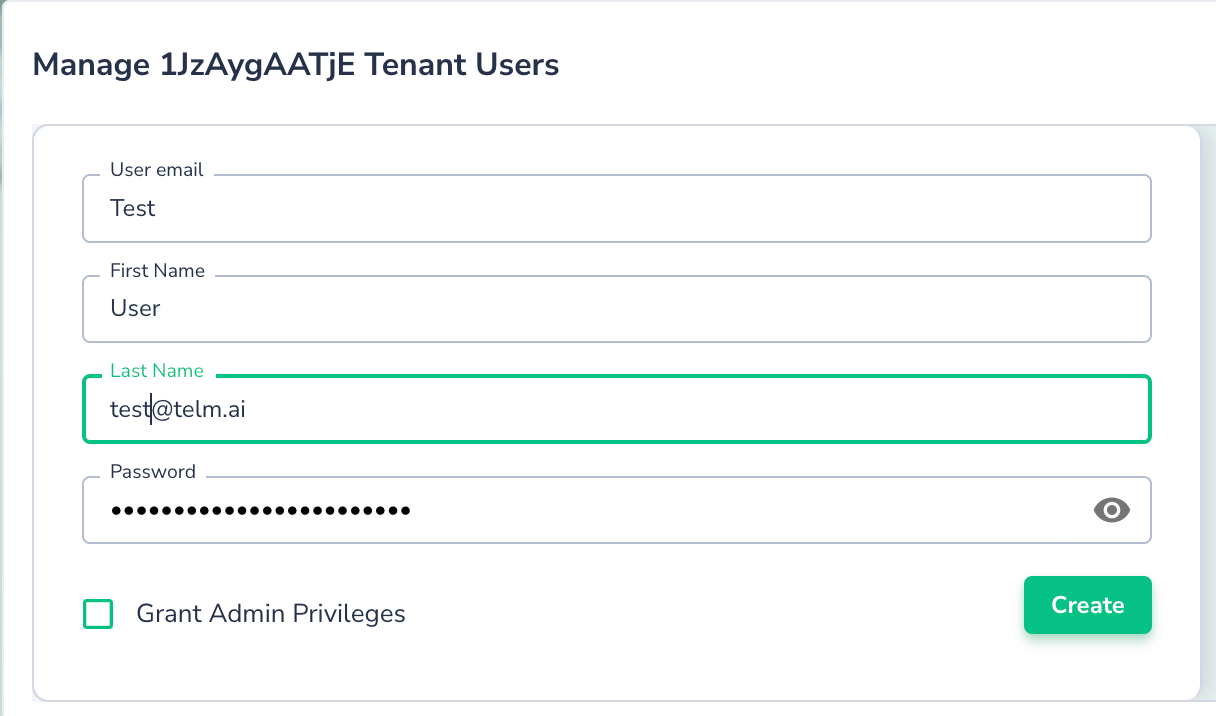Click the "telm.ai" domain in Last Name

tap(209, 409)
